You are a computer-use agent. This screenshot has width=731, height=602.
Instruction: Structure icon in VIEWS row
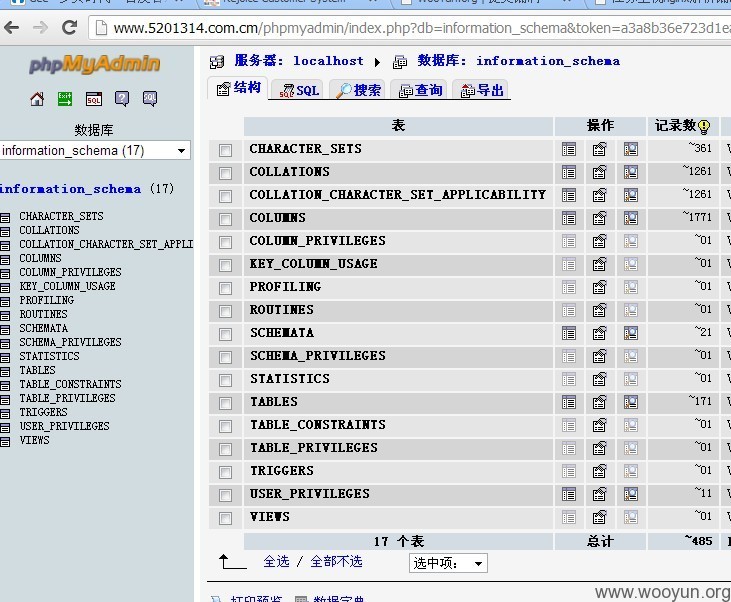600,517
